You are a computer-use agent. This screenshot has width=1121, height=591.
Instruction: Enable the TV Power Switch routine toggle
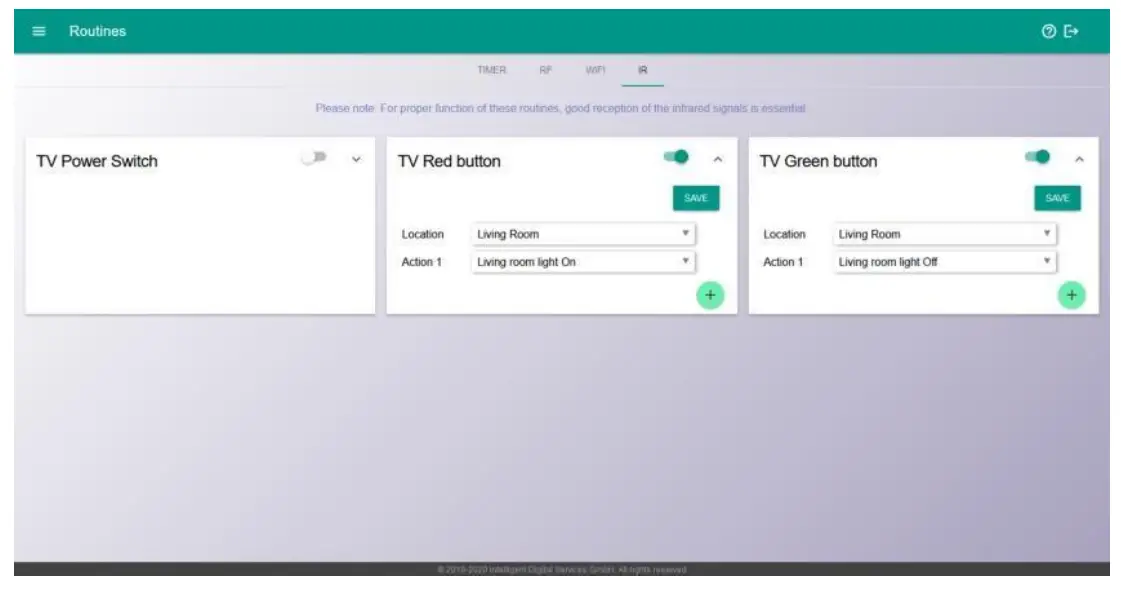coord(314,158)
